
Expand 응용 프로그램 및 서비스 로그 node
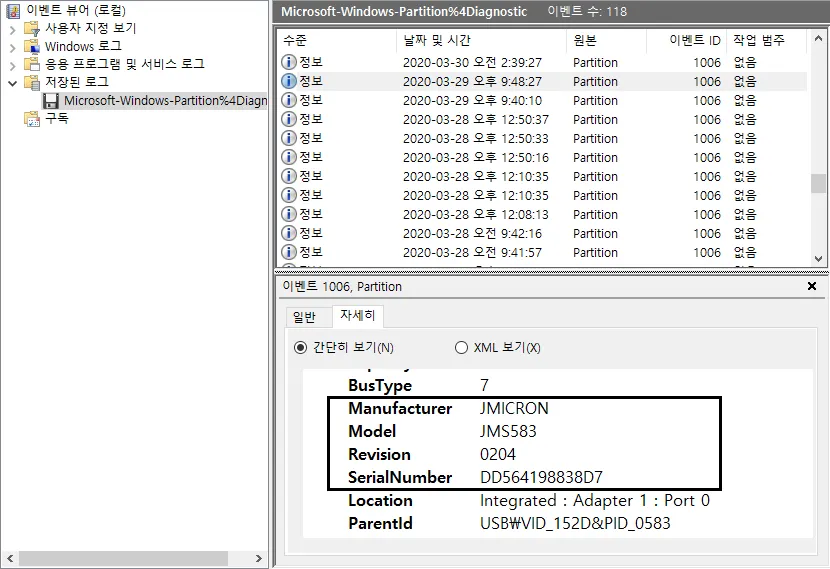(12, 65)
